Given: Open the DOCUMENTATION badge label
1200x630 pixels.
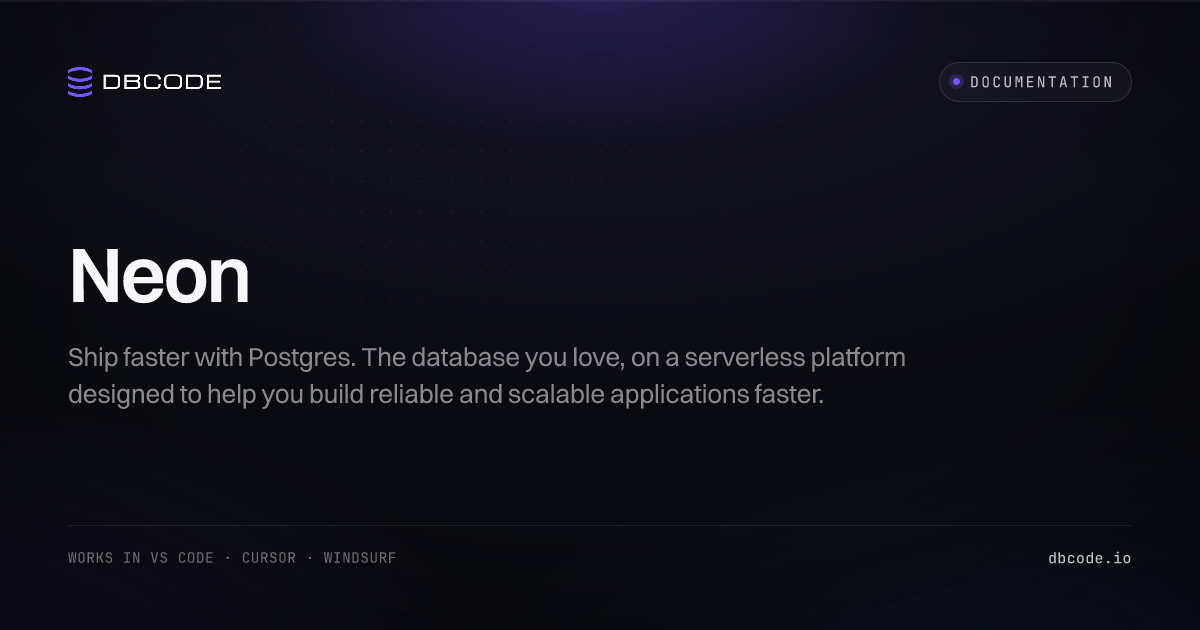Looking at the screenshot, I should coord(1042,82).
